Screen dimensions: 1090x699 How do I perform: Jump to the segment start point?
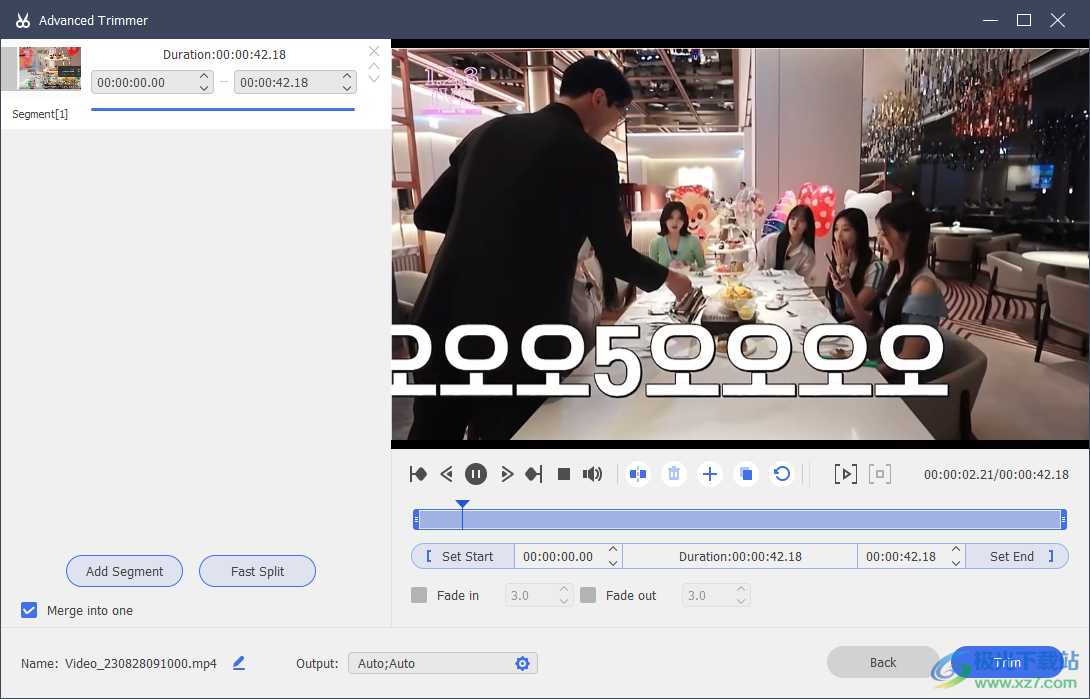[x=418, y=474]
